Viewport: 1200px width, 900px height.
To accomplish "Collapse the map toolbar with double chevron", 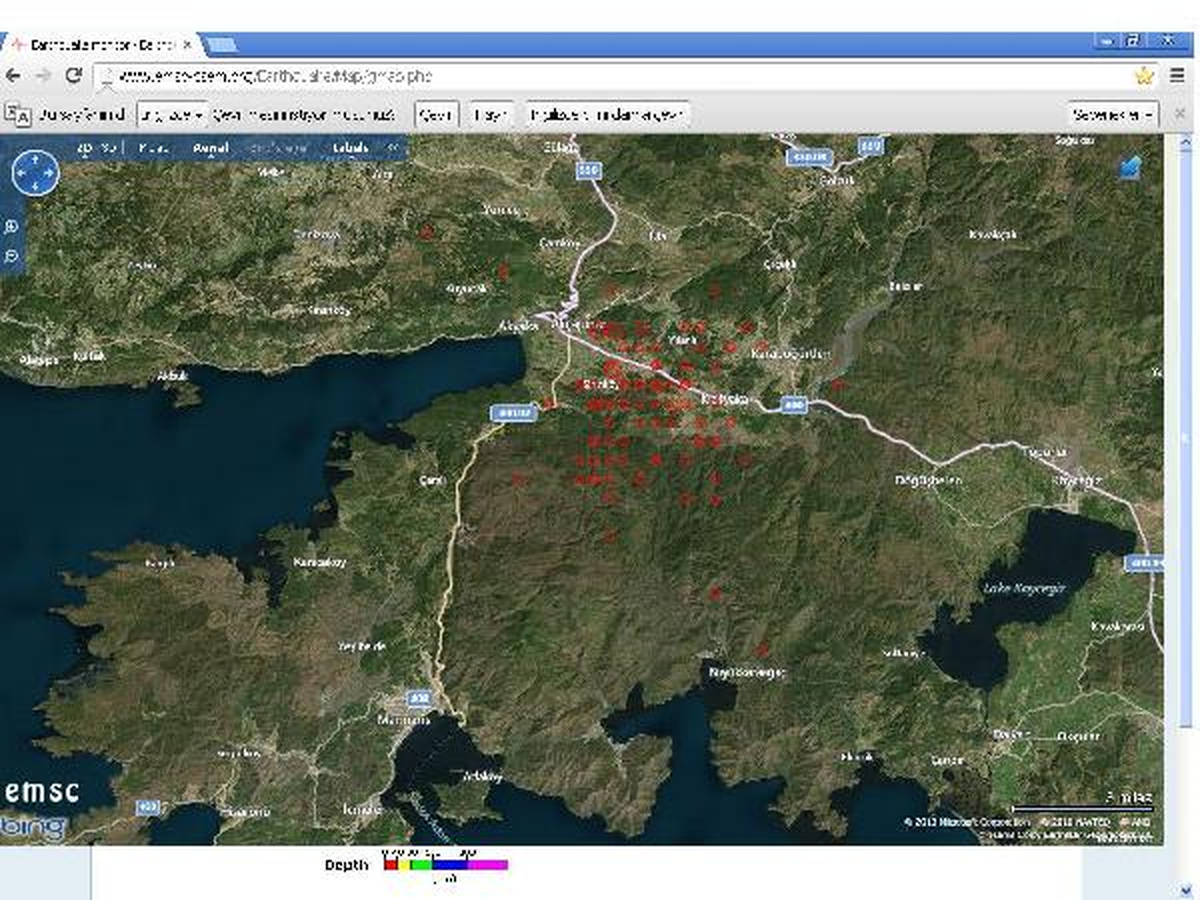I will [393, 148].
